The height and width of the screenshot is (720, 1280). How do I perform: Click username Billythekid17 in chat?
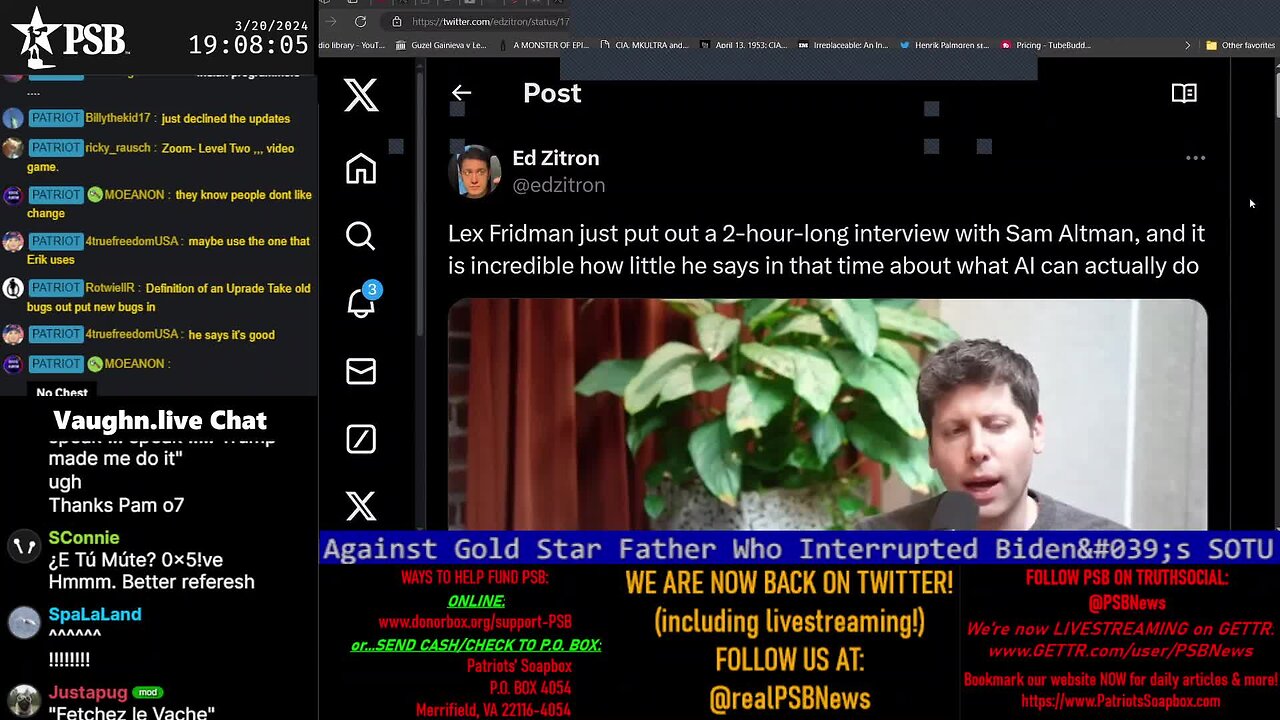[x=118, y=118]
